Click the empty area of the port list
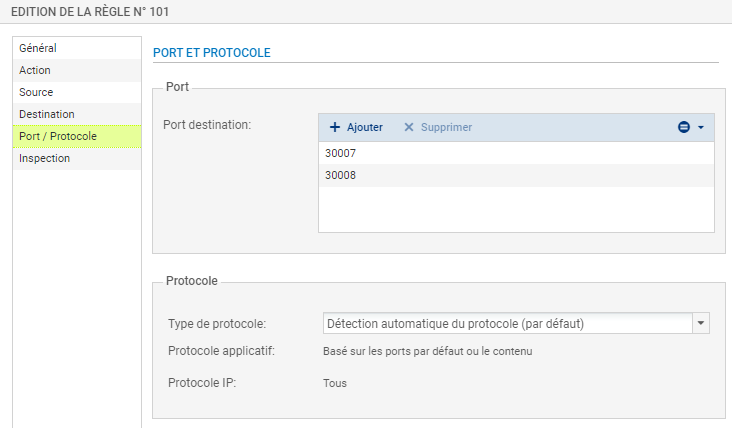This screenshot has height=428, width=732. tap(516, 209)
